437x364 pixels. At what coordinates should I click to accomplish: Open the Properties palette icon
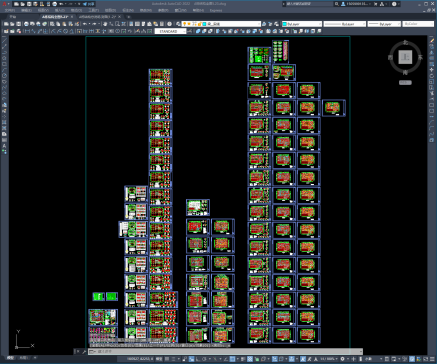(131, 24)
